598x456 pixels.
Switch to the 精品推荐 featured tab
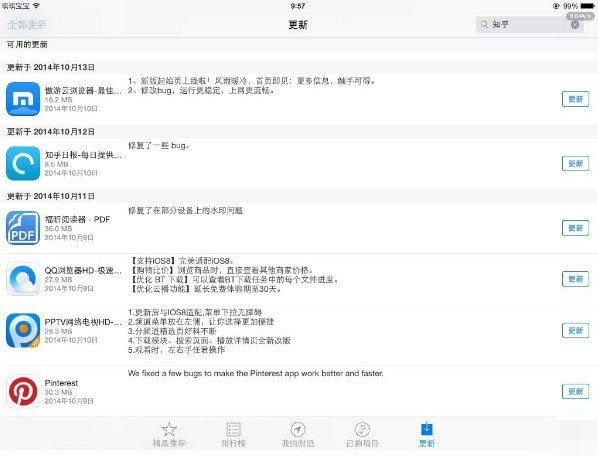[169, 434]
